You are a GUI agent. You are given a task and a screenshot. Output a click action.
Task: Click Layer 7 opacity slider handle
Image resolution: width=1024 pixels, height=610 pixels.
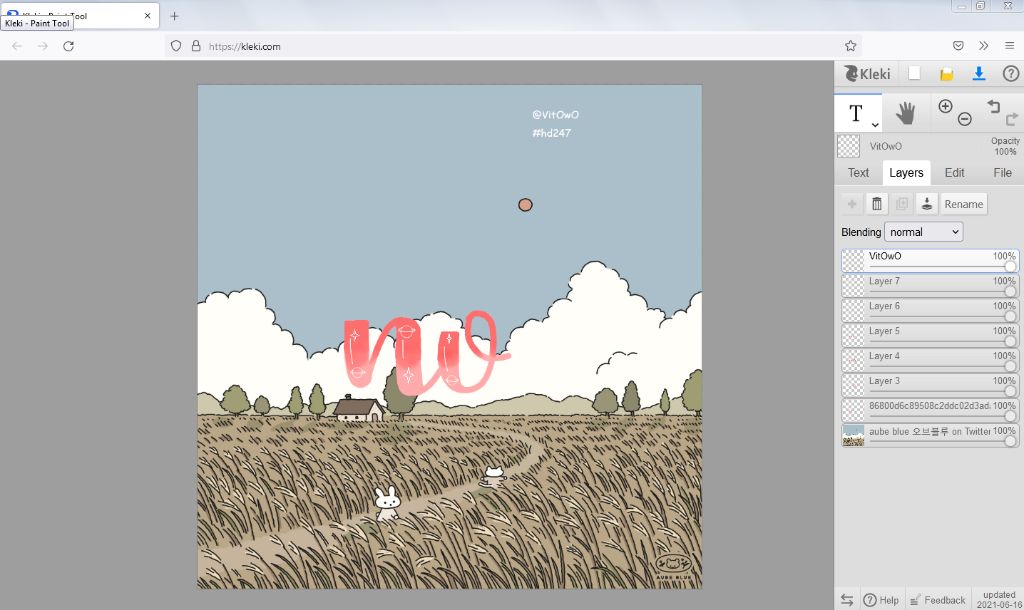click(1010, 291)
